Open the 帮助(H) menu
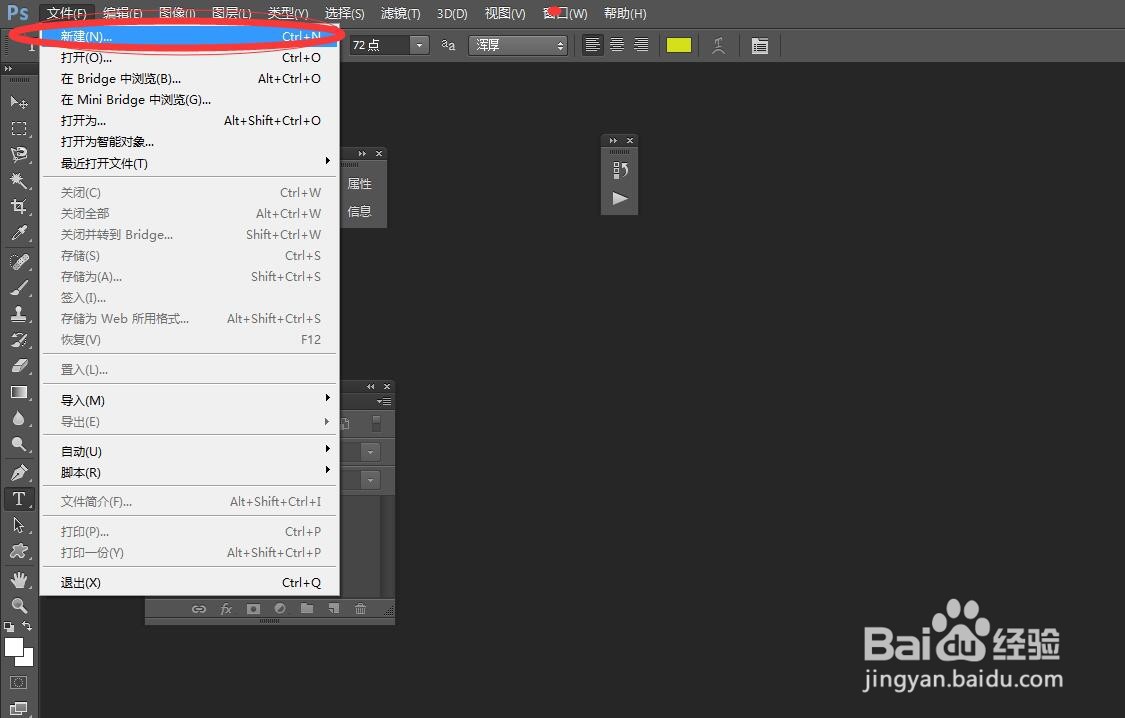This screenshot has width=1125, height=718. point(625,13)
